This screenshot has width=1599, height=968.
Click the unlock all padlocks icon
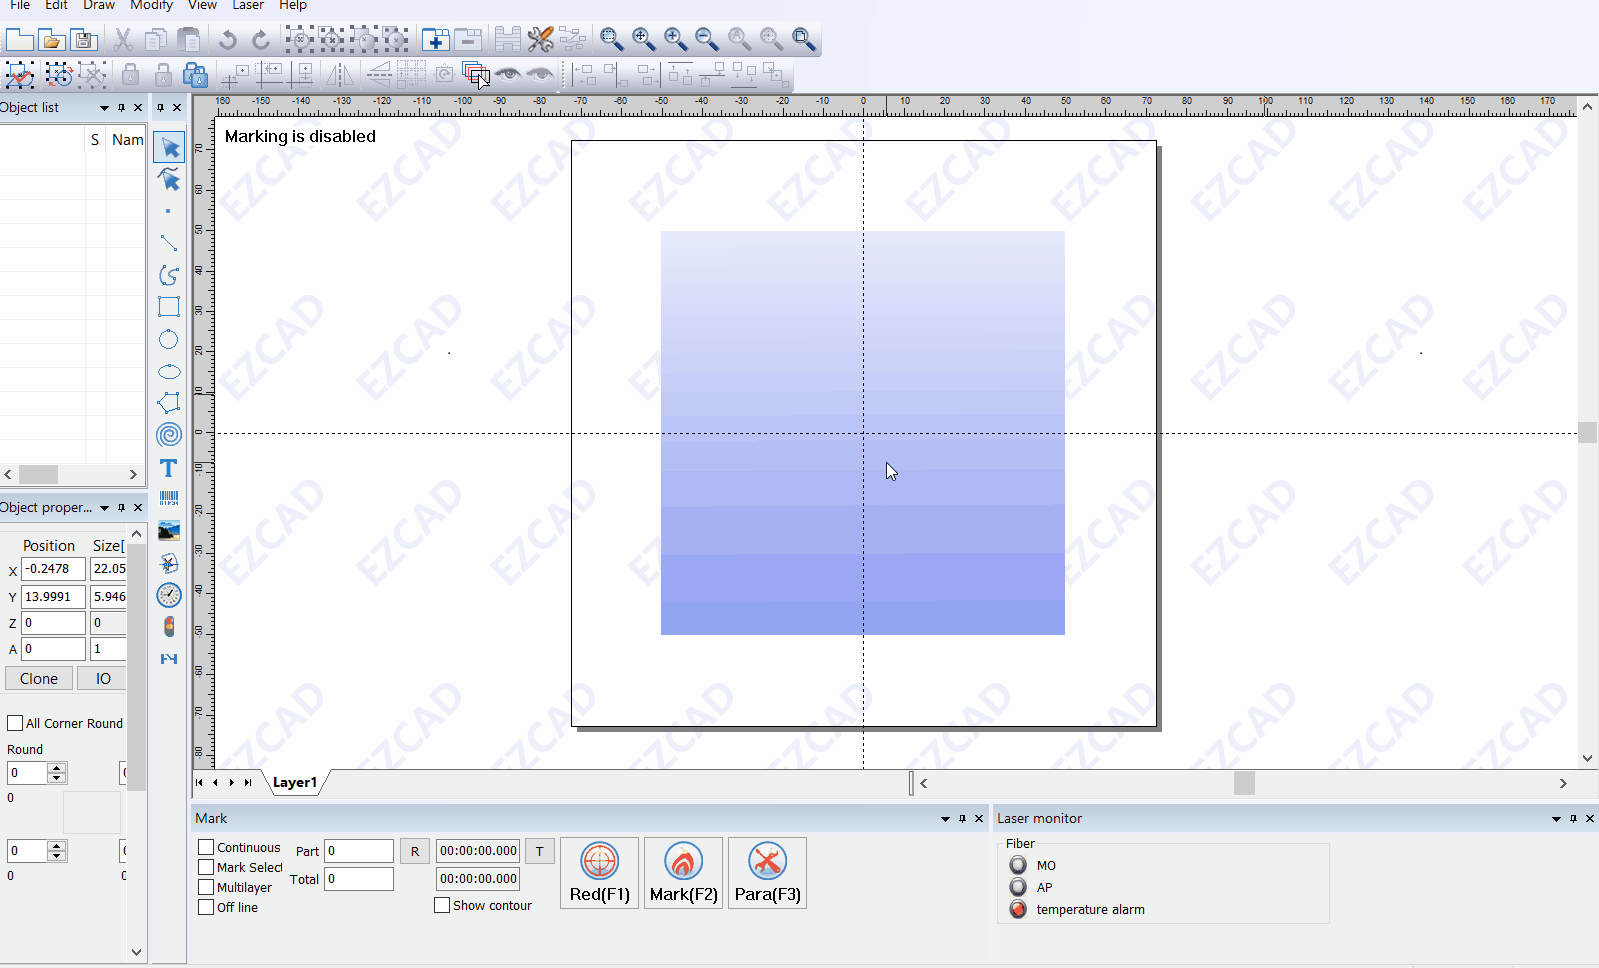(196, 75)
